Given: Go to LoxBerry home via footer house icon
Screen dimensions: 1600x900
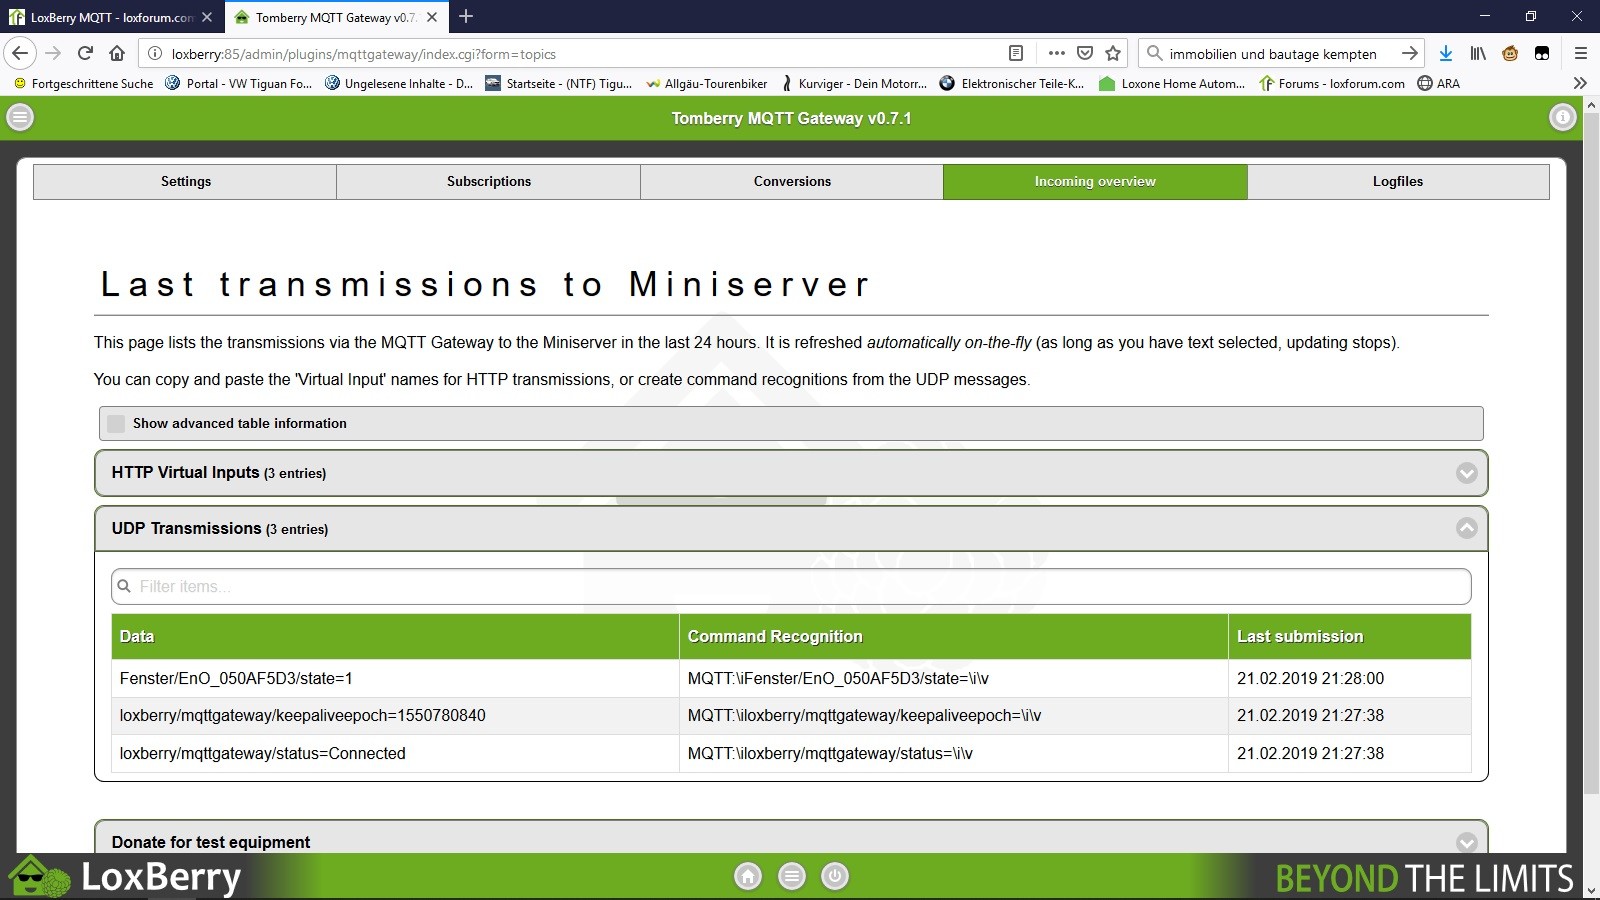Looking at the screenshot, I should [748, 877].
